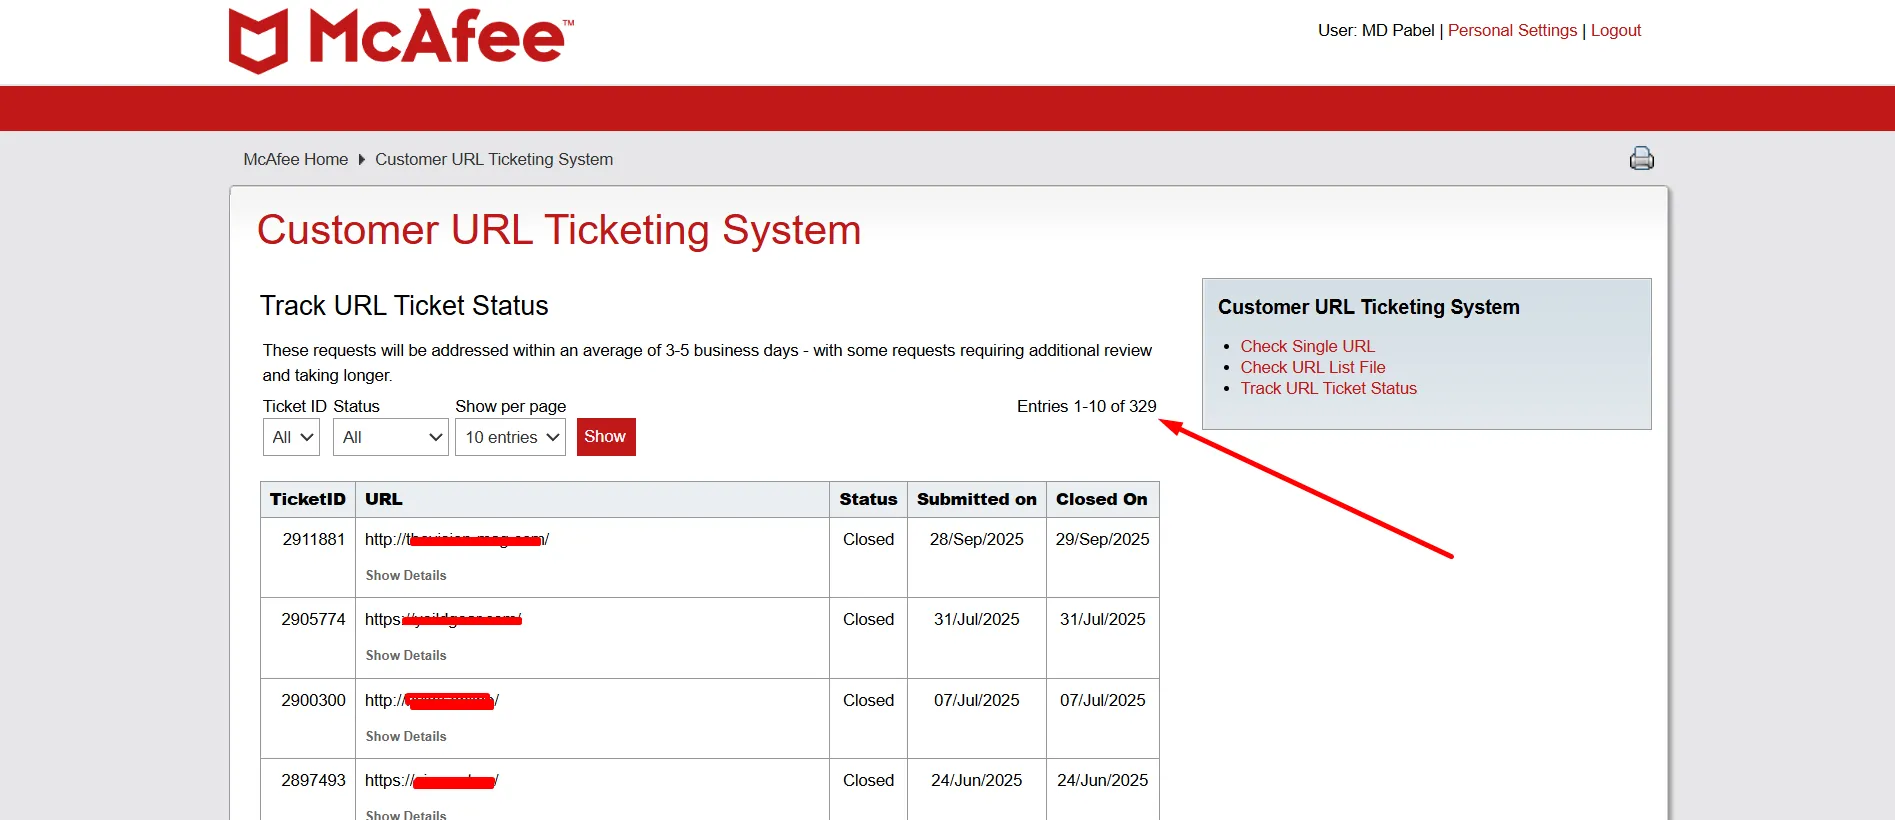Go to McAfee Home breadcrumb
Image resolution: width=1895 pixels, height=820 pixels.
(x=296, y=159)
